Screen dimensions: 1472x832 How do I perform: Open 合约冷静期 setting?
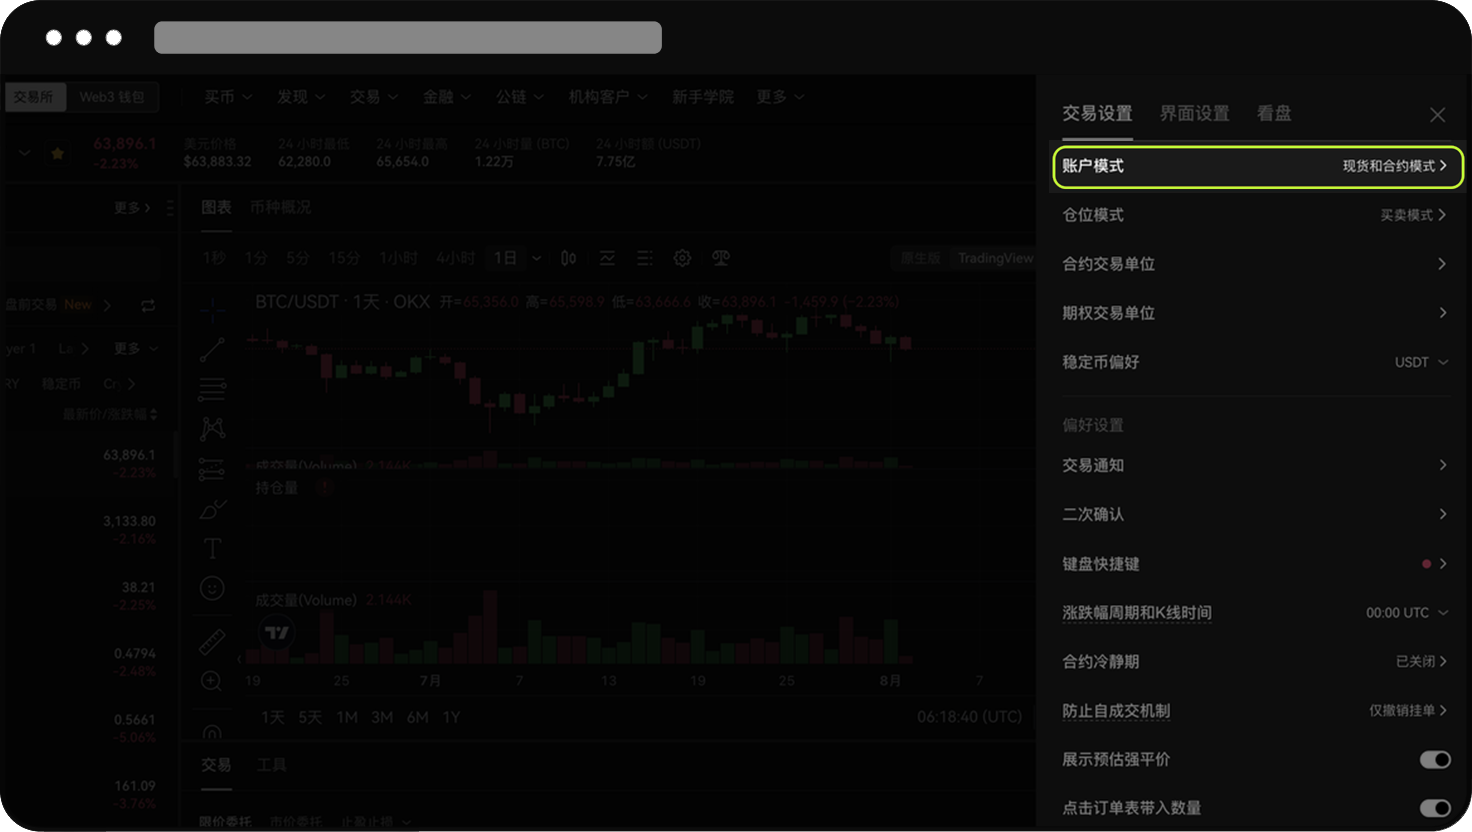point(1254,662)
